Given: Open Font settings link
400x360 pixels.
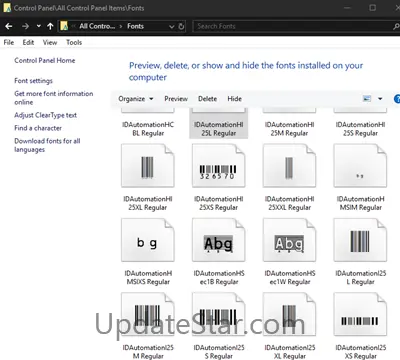Looking at the screenshot, I should (x=33, y=81).
